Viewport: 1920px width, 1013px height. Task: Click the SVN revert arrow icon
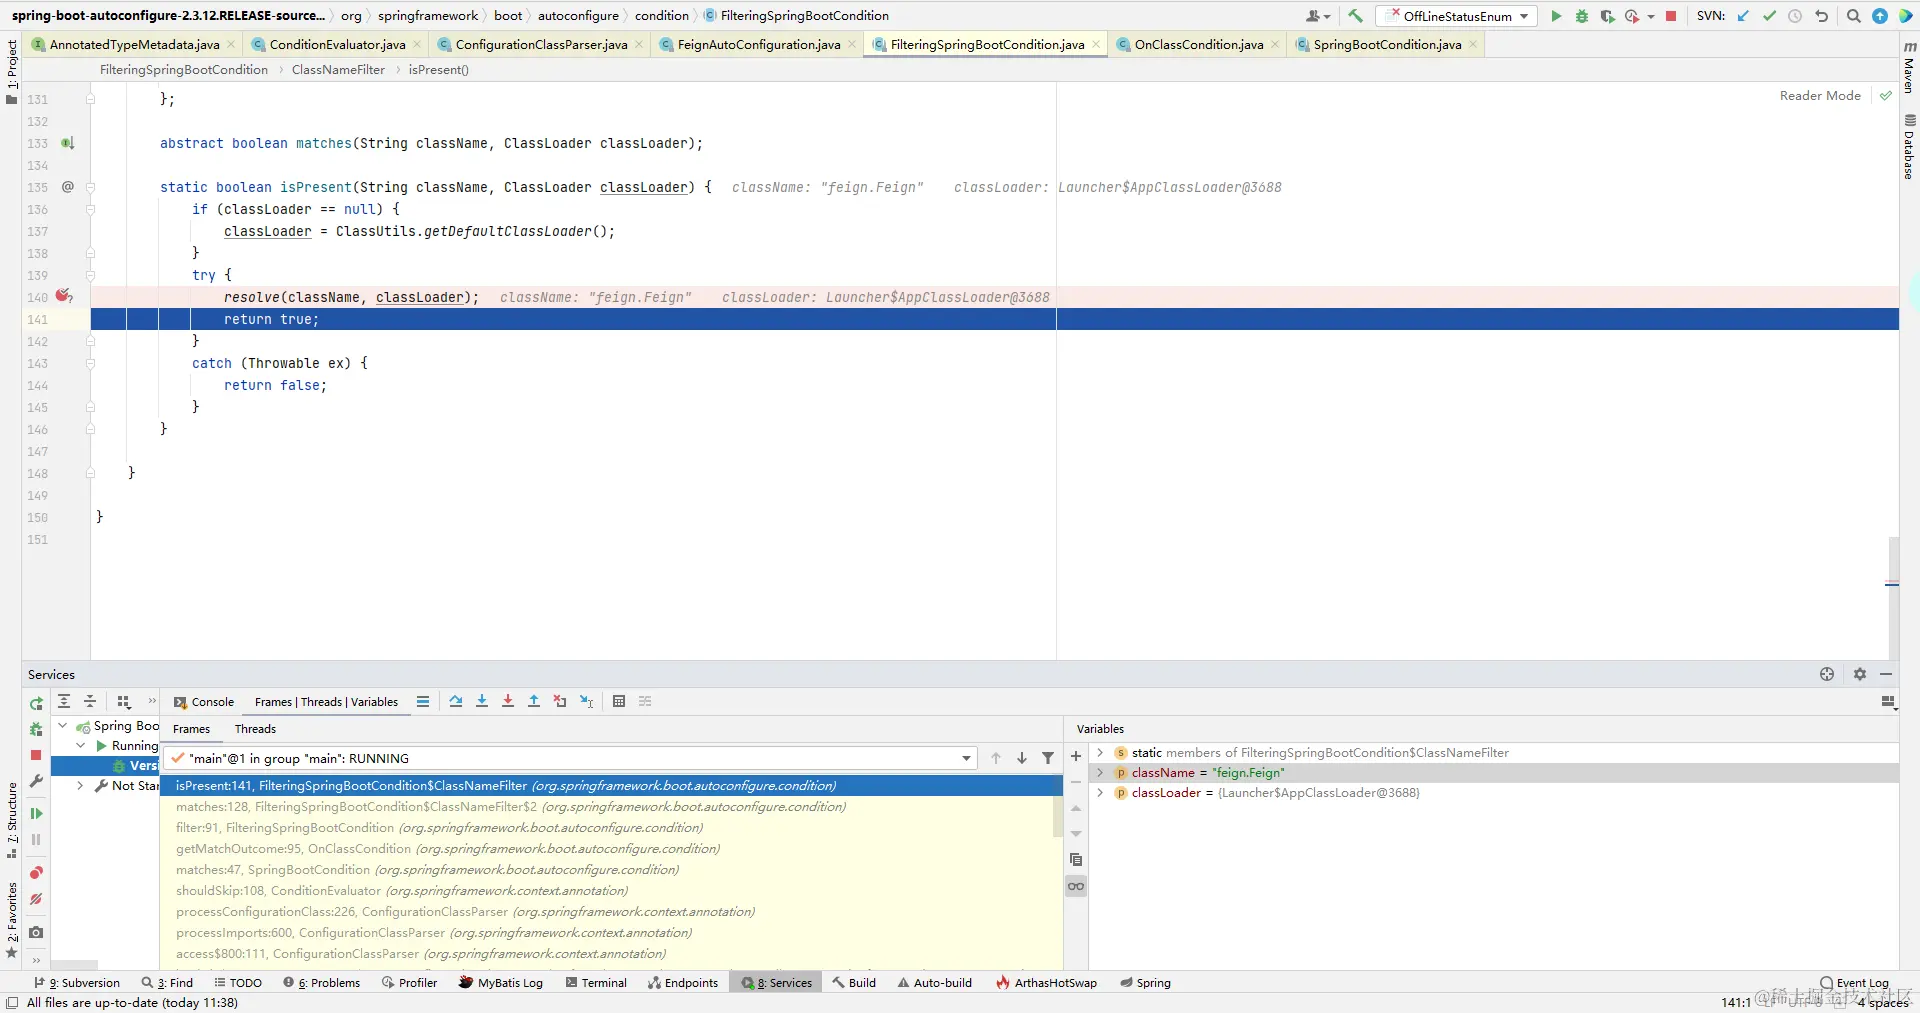coord(1821,16)
